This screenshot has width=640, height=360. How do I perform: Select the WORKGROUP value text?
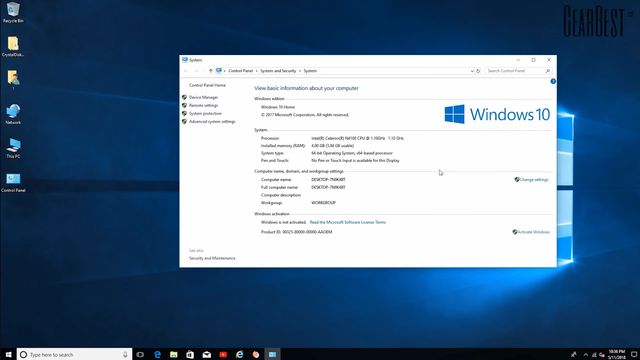click(x=323, y=203)
